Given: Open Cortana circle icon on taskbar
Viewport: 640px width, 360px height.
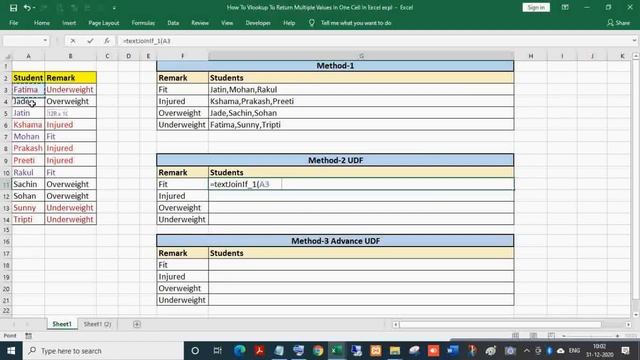Looking at the screenshot, I should tap(195, 351).
